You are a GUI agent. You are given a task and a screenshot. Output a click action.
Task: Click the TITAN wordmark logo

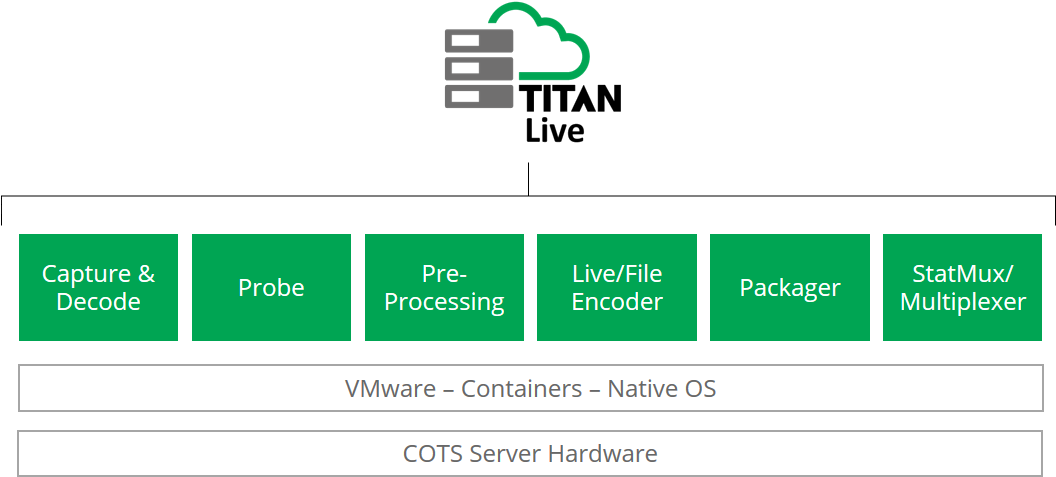(569, 98)
